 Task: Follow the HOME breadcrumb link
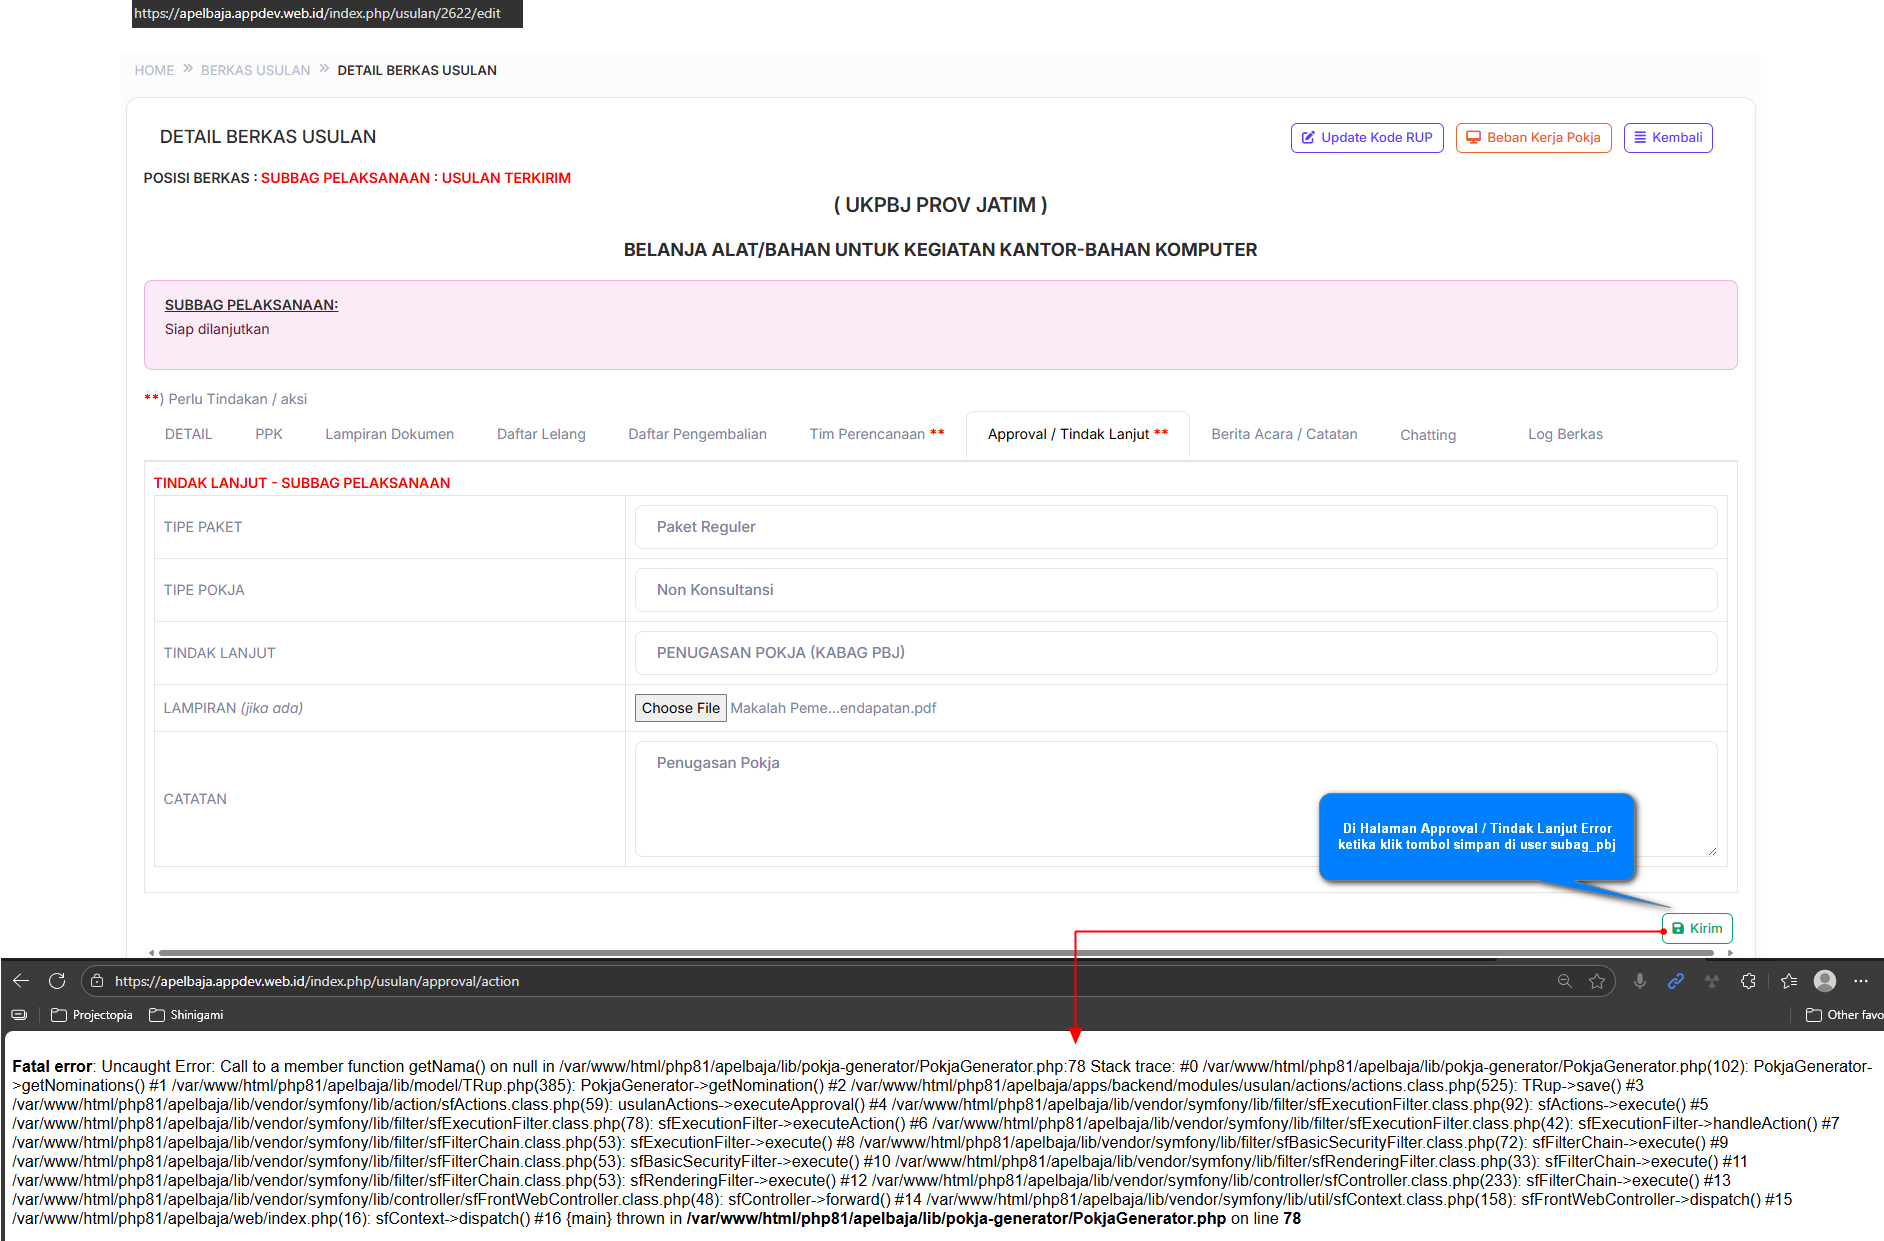point(154,70)
